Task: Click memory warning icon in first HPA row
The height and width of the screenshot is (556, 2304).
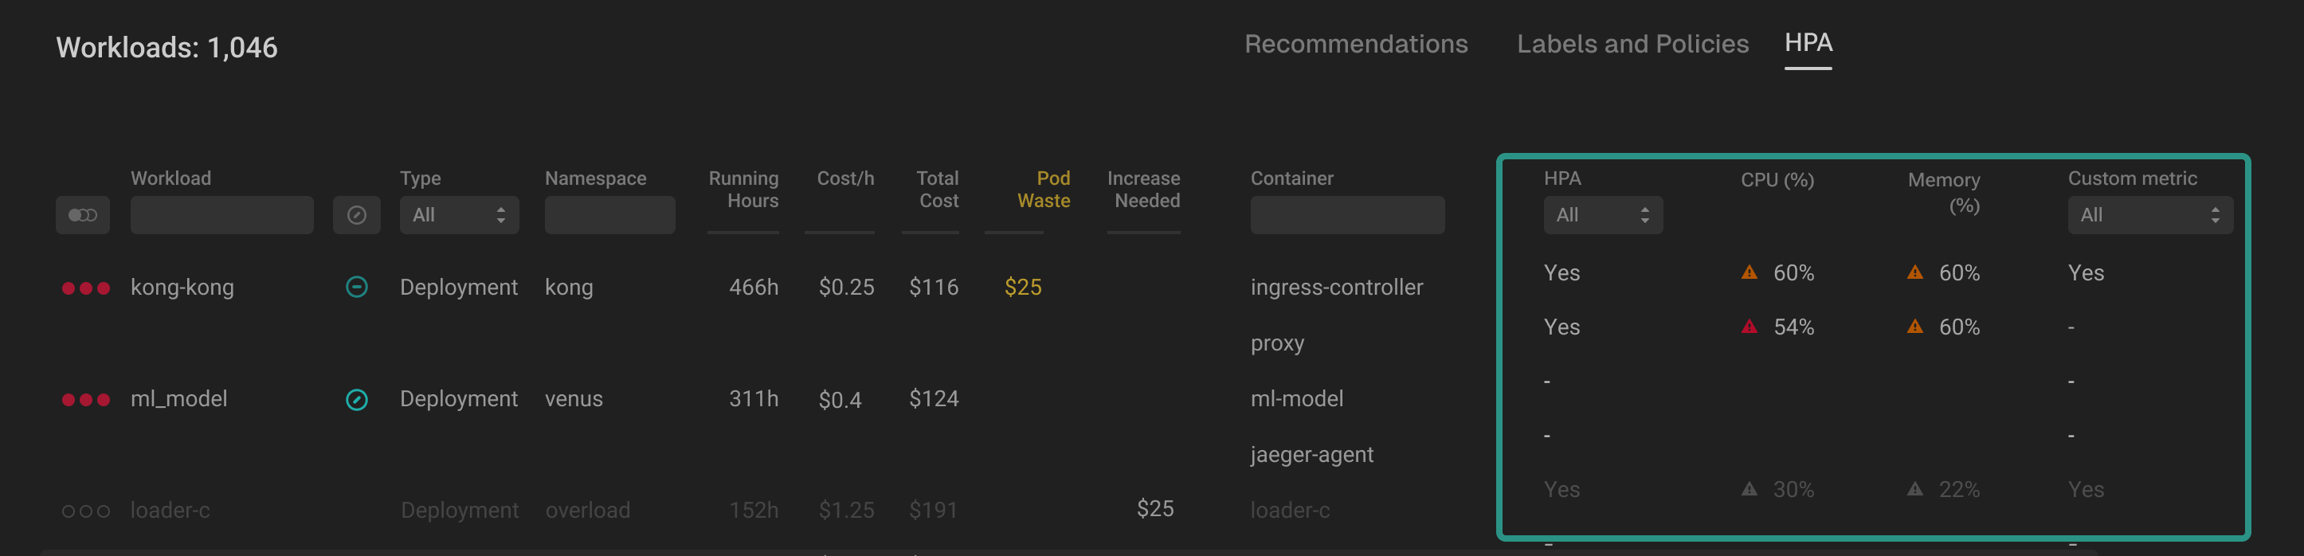Action: coord(1915,272)
